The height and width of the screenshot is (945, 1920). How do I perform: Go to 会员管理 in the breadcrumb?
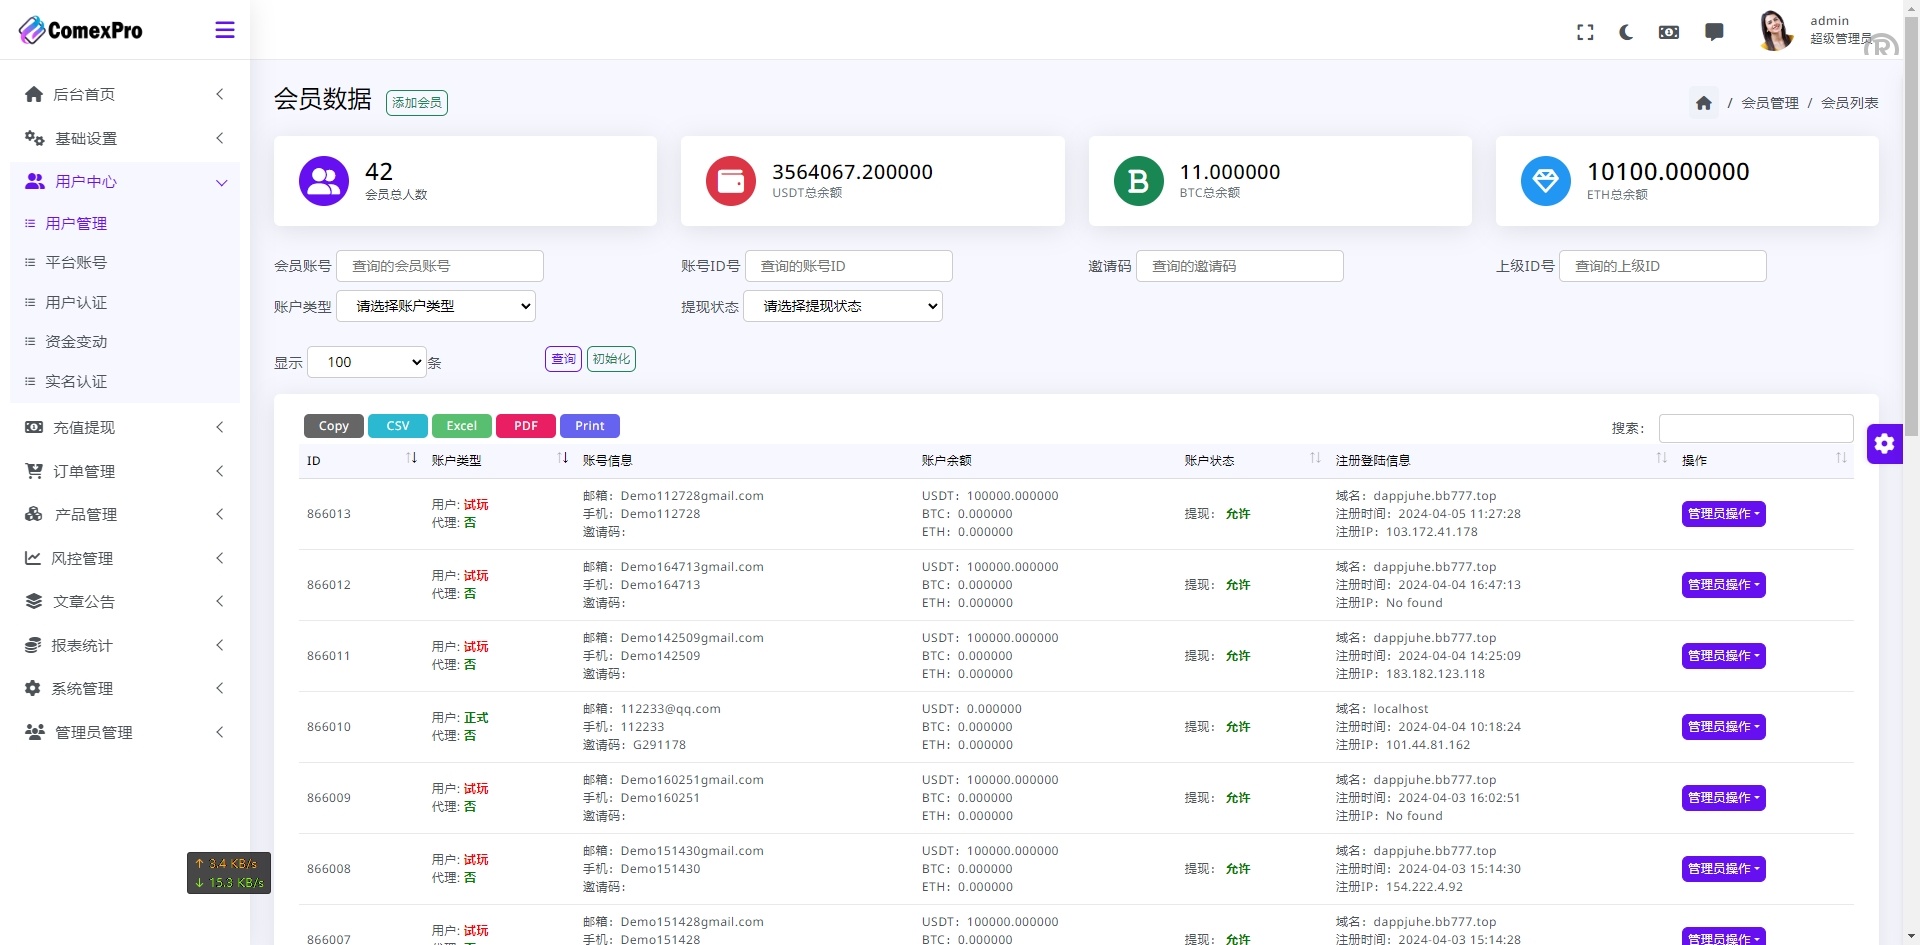point(1770,103)
